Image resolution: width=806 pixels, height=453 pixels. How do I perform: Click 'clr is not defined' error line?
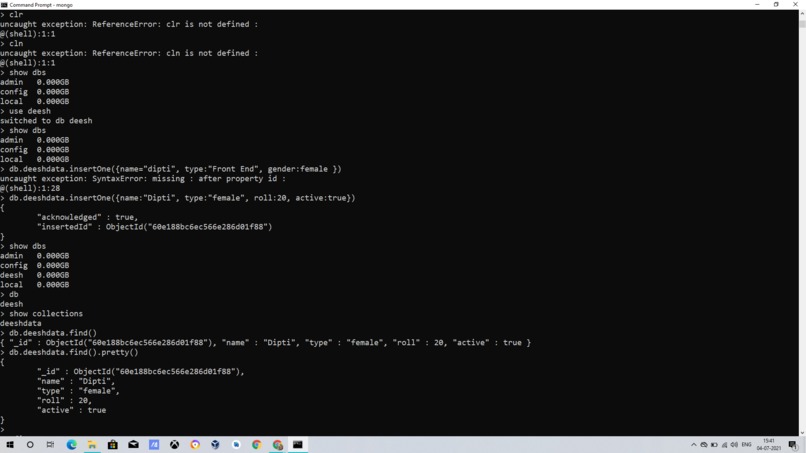(129, 24)
